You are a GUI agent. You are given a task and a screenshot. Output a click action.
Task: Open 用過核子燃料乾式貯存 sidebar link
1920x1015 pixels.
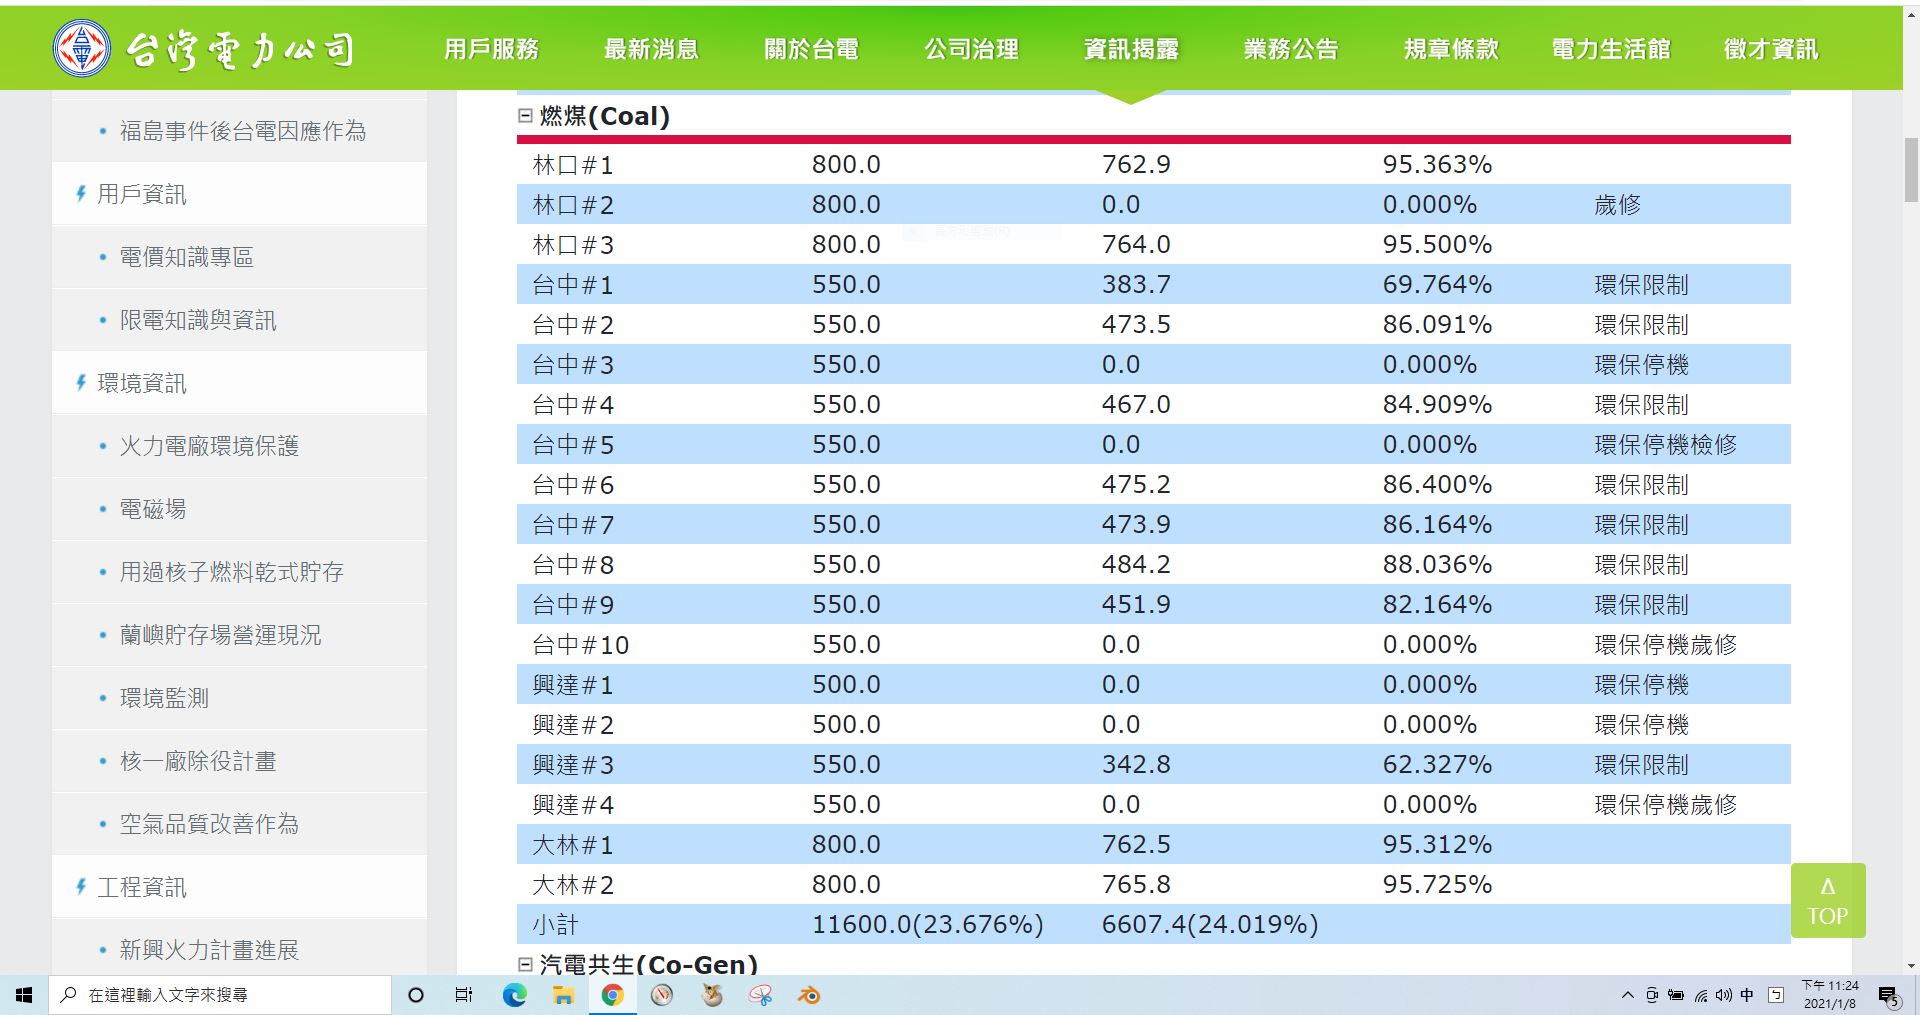[232, 572]
